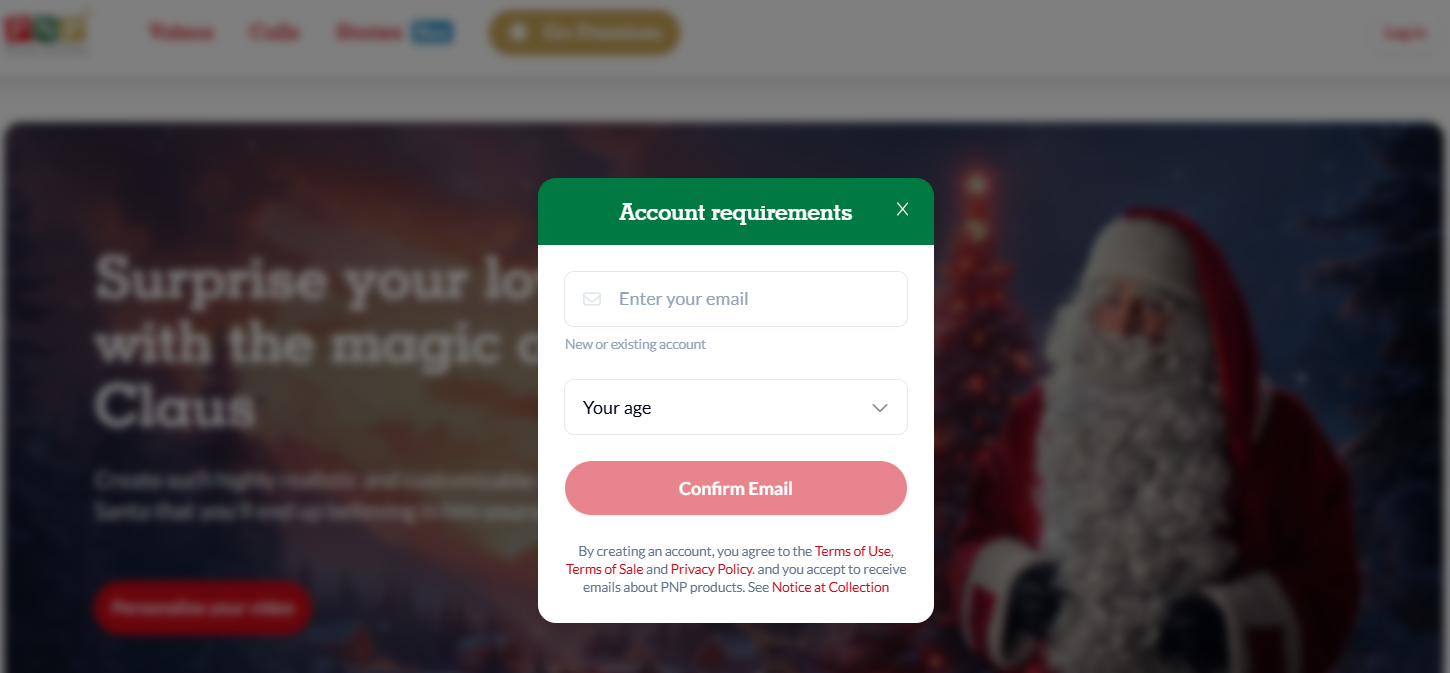1450x673 pixels.
Task: Click the envelope icon in the email field
Action: point(592,299)
